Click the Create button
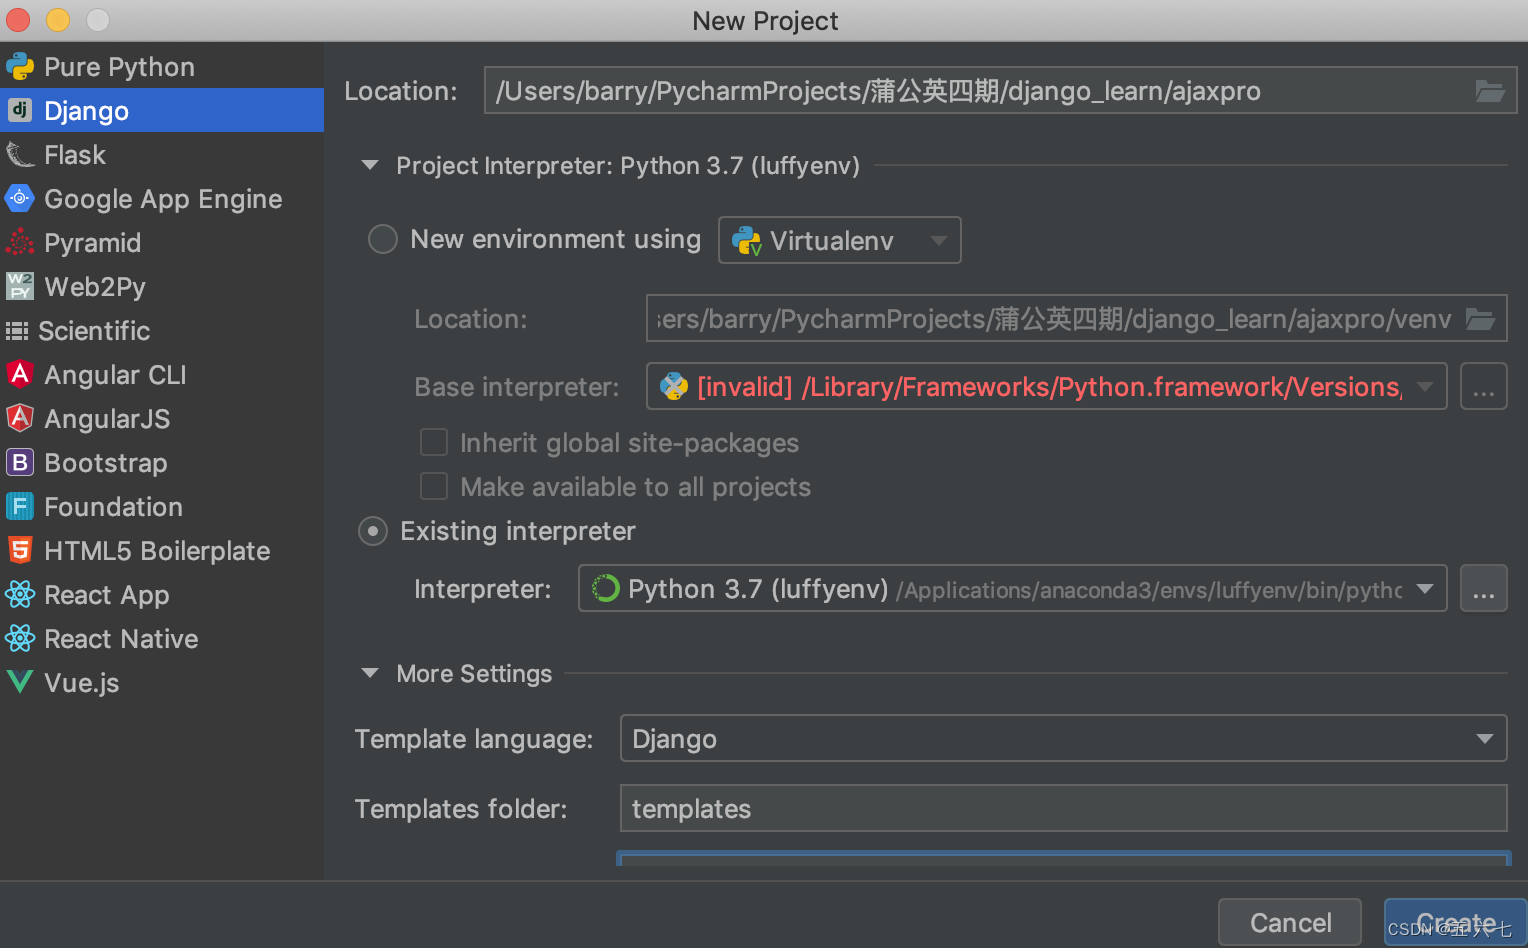Screen dimensions: 1528x948 tap(1455, 922)
